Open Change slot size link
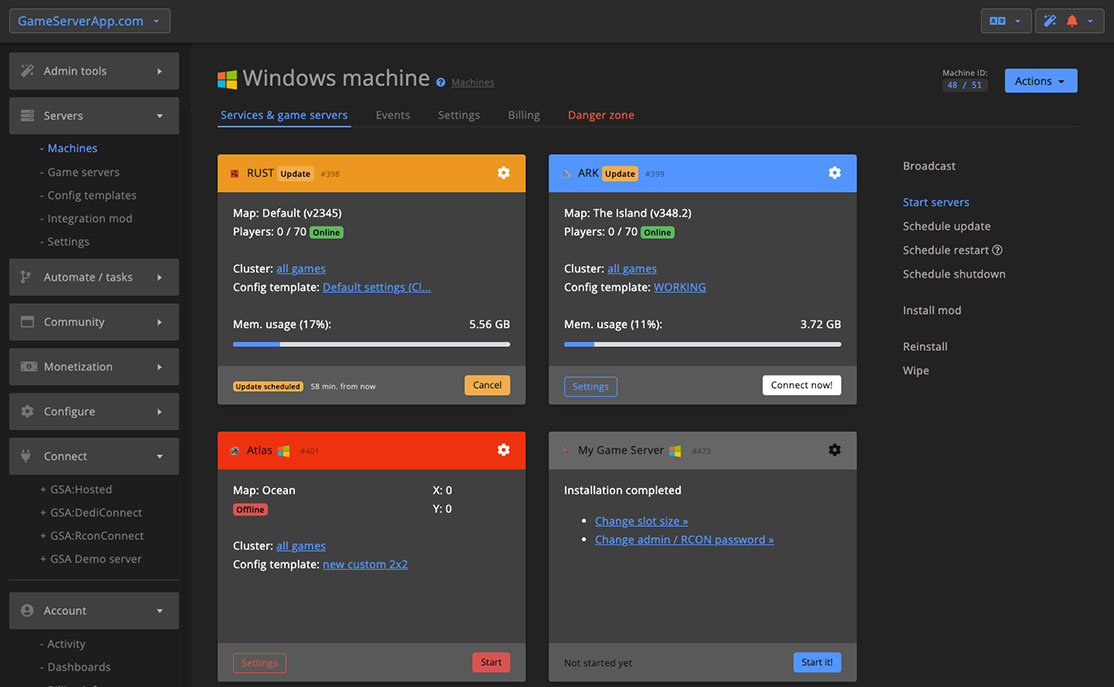 point(641,521)
